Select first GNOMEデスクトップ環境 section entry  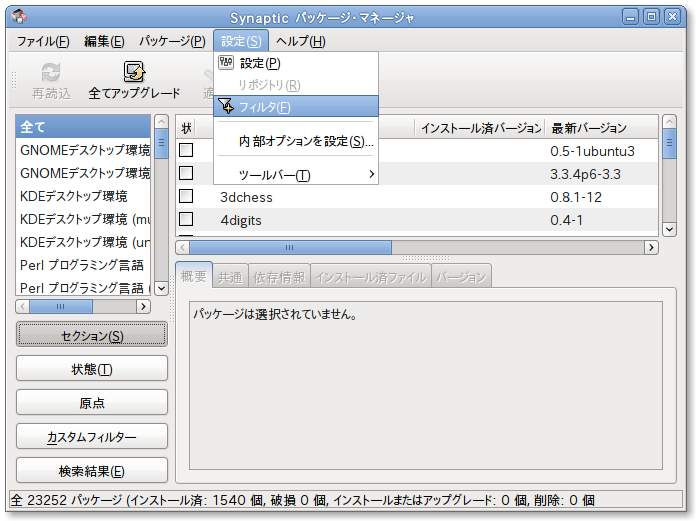tap(83, 150)
